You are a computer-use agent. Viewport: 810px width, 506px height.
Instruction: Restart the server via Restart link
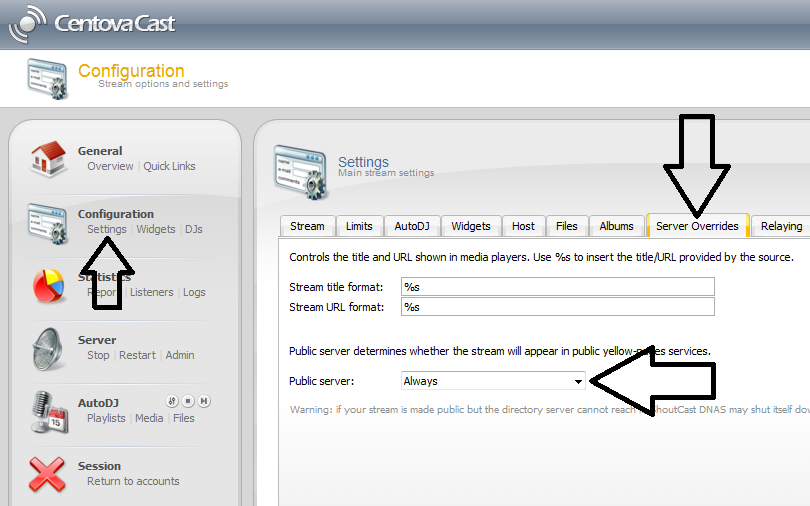click(137, 355)
